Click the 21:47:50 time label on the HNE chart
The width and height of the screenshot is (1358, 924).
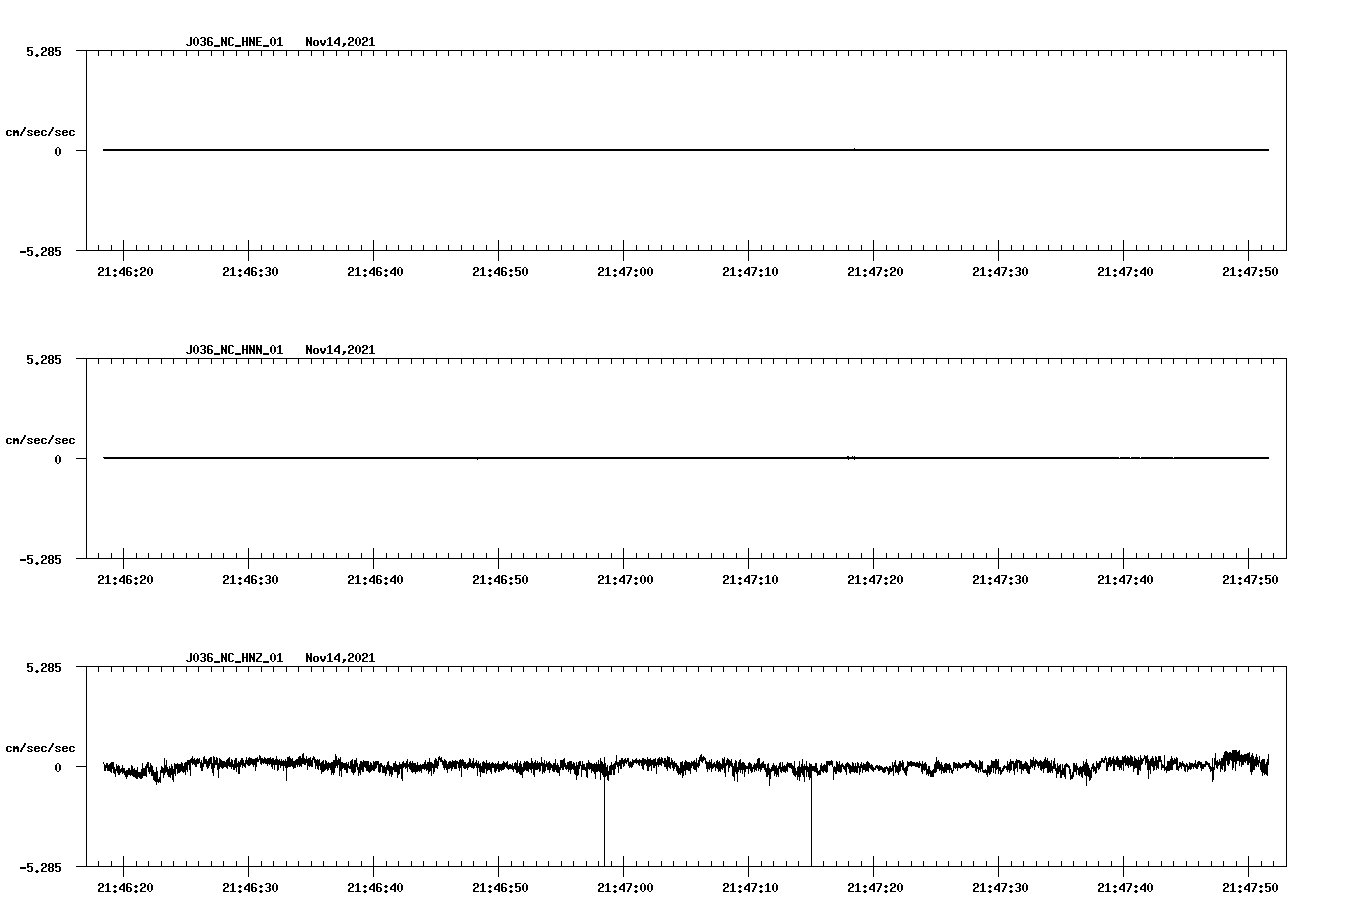pyautogui.click(x=1250, y=272)
